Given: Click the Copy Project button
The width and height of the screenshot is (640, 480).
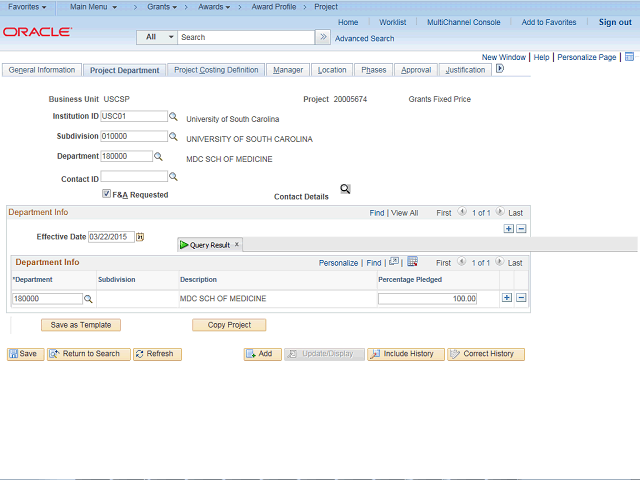Looking at the screenshot, I should 229,325.
